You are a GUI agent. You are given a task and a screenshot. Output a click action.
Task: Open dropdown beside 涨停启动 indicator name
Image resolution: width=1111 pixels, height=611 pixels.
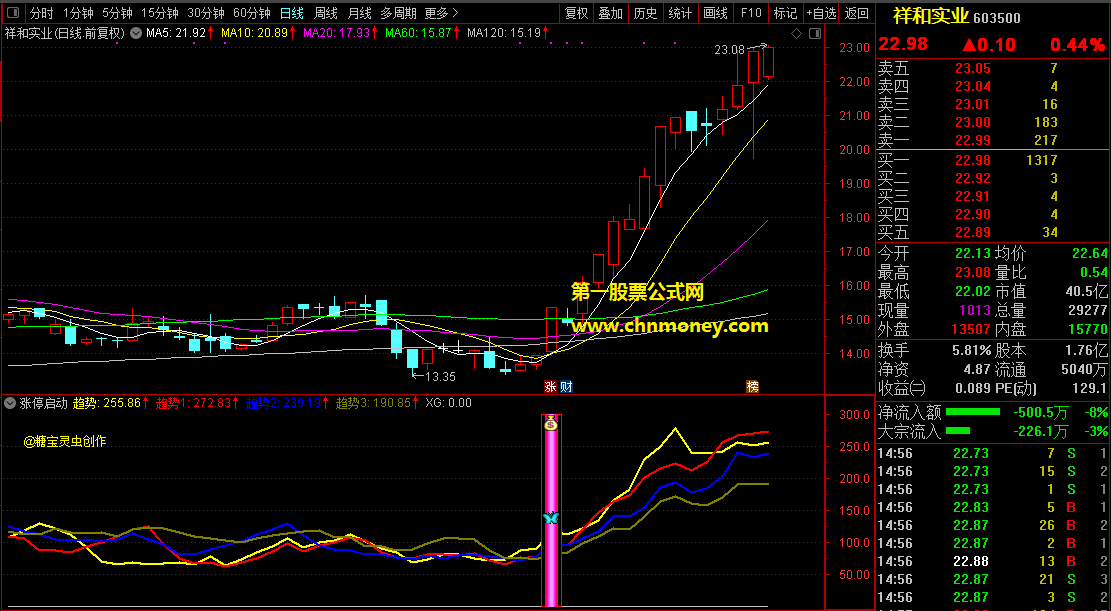pyautogui.click(x=10, y=403)
